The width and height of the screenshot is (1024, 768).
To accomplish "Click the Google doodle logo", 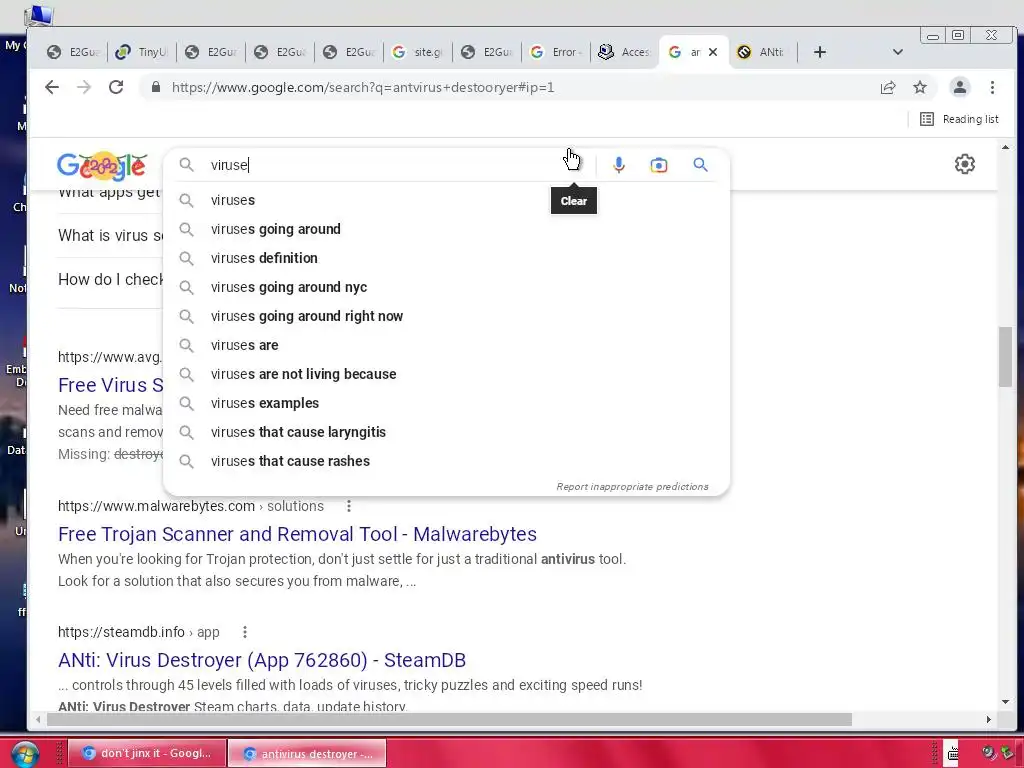I will (x=101, y=166).
